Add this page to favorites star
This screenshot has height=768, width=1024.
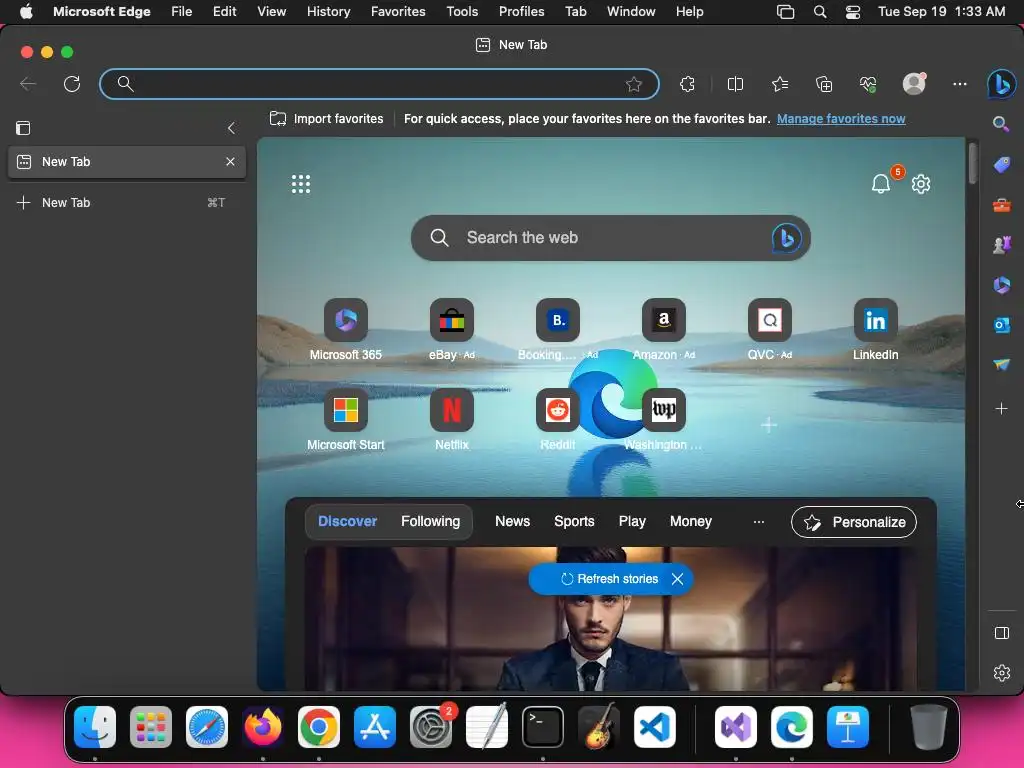(x=633, y=84)
